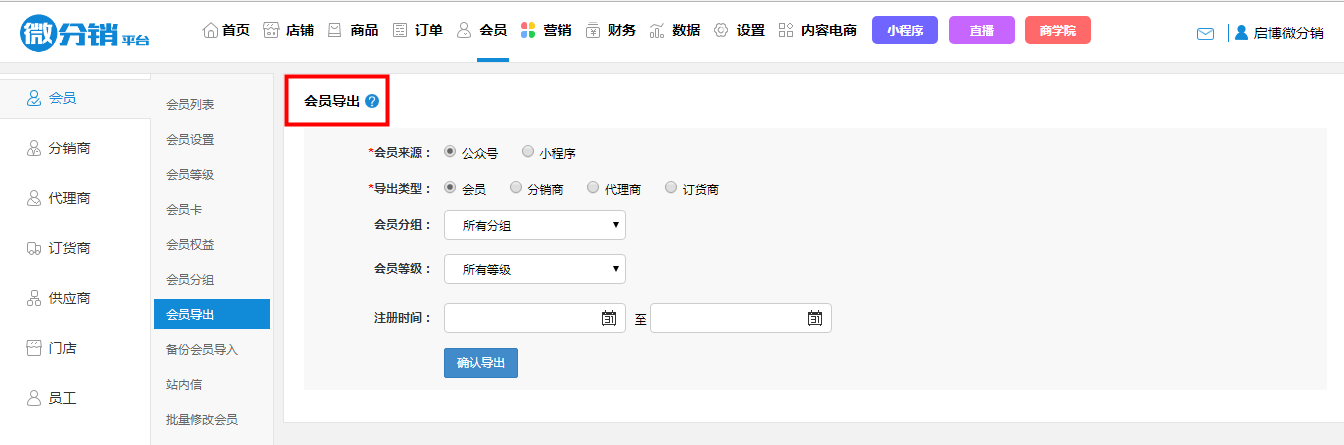Click the help question mark icon beside 会员导出

[372, 101]
